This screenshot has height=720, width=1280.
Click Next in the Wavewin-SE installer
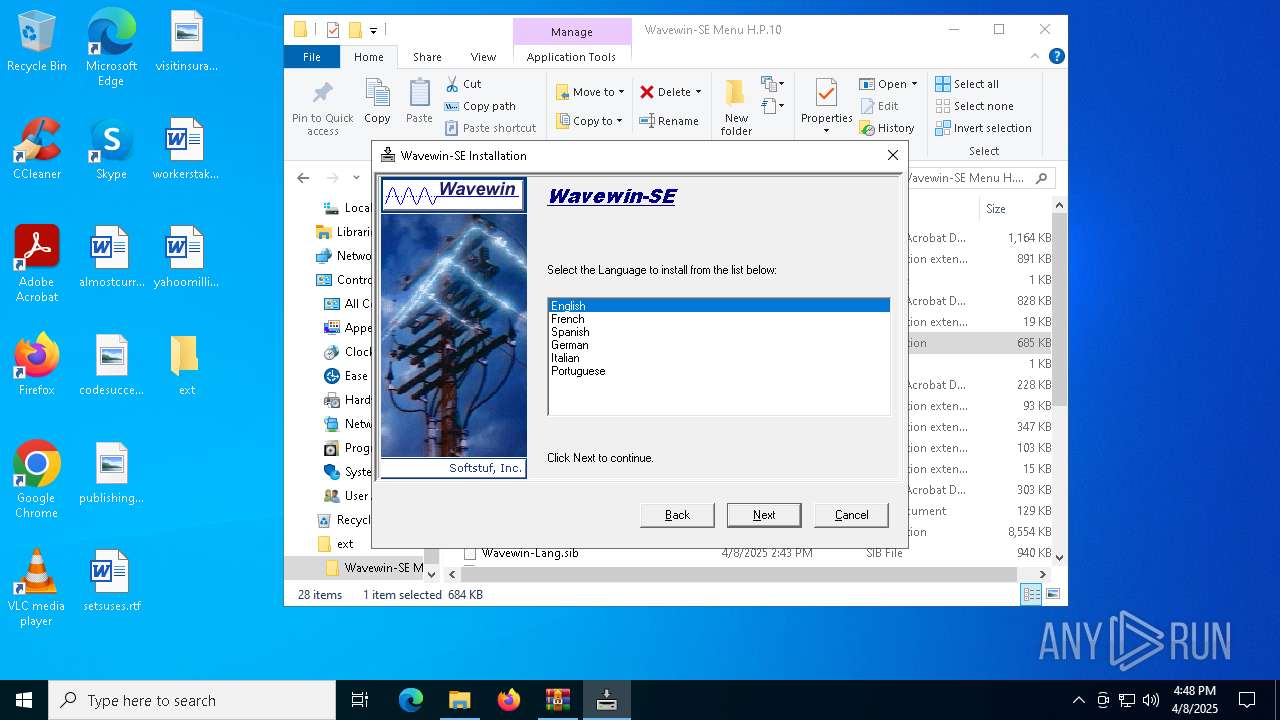[x=764, y=515]
